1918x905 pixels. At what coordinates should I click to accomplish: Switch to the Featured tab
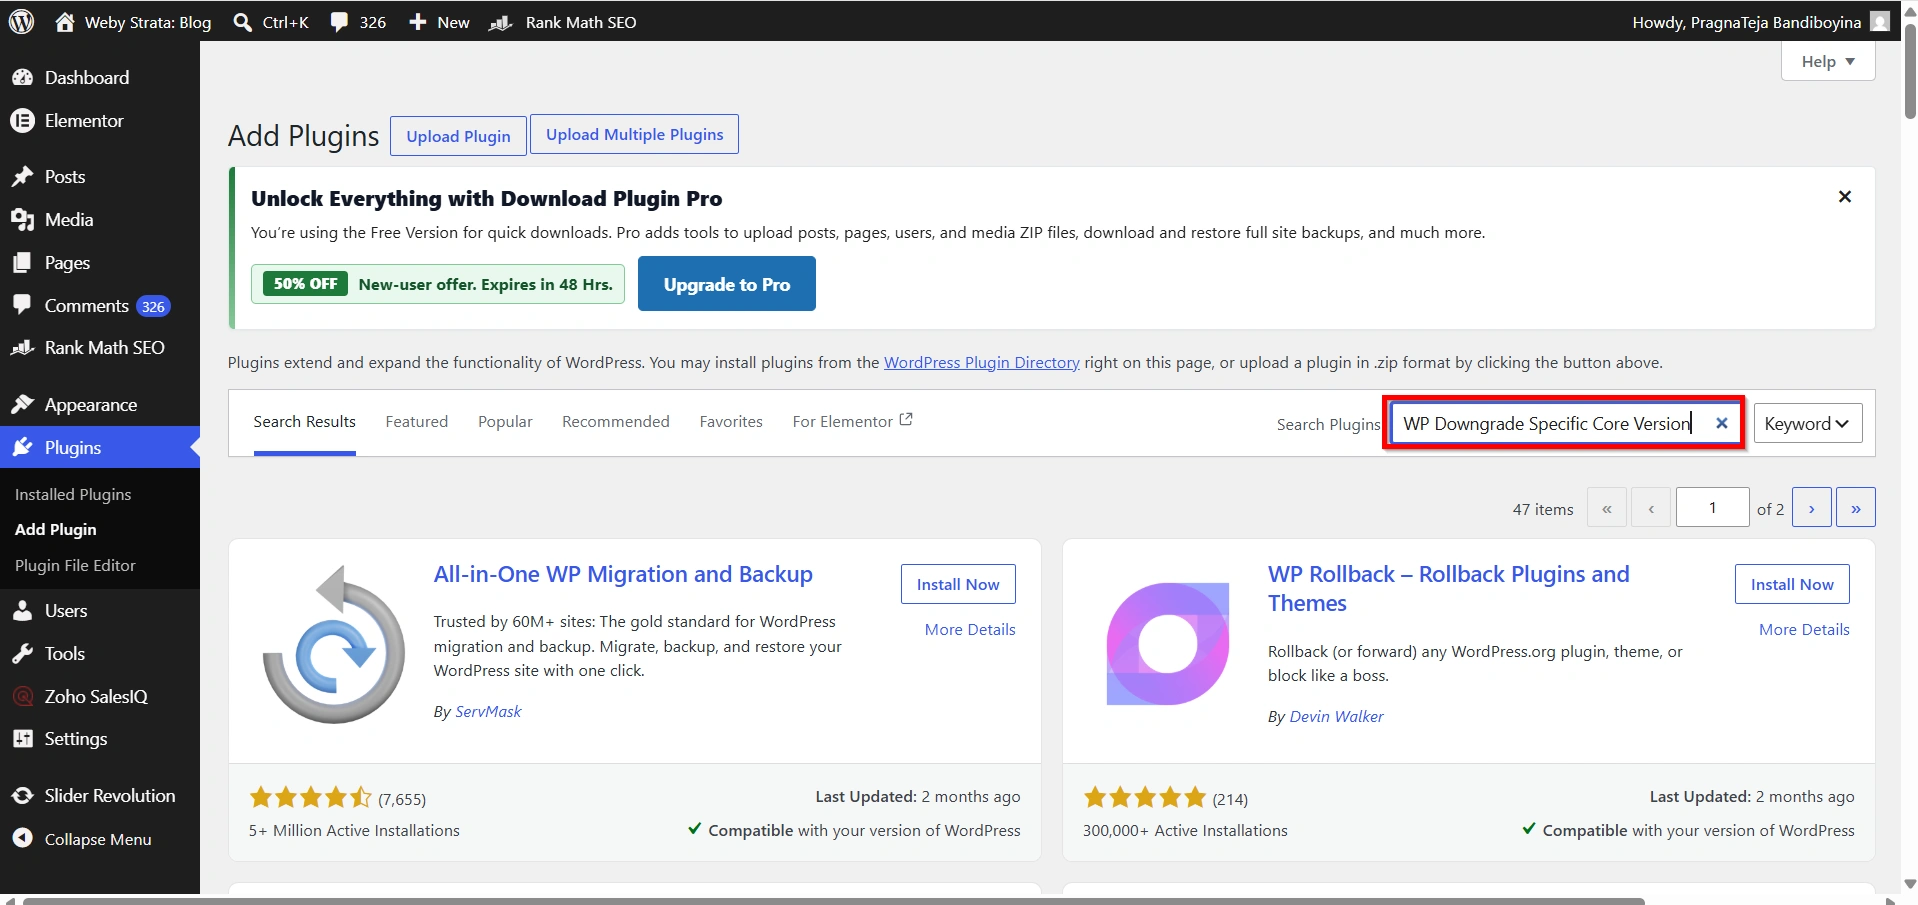point(417,422)
